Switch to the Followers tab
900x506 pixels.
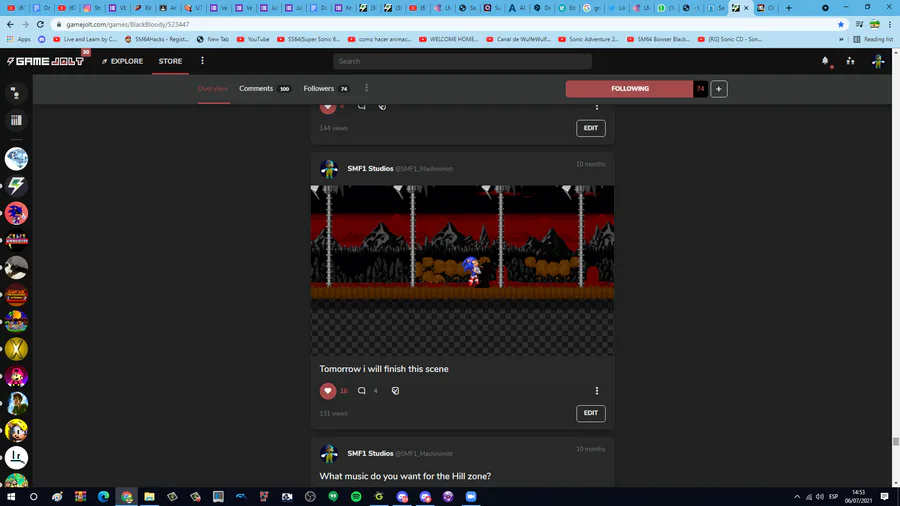[326, 88]
